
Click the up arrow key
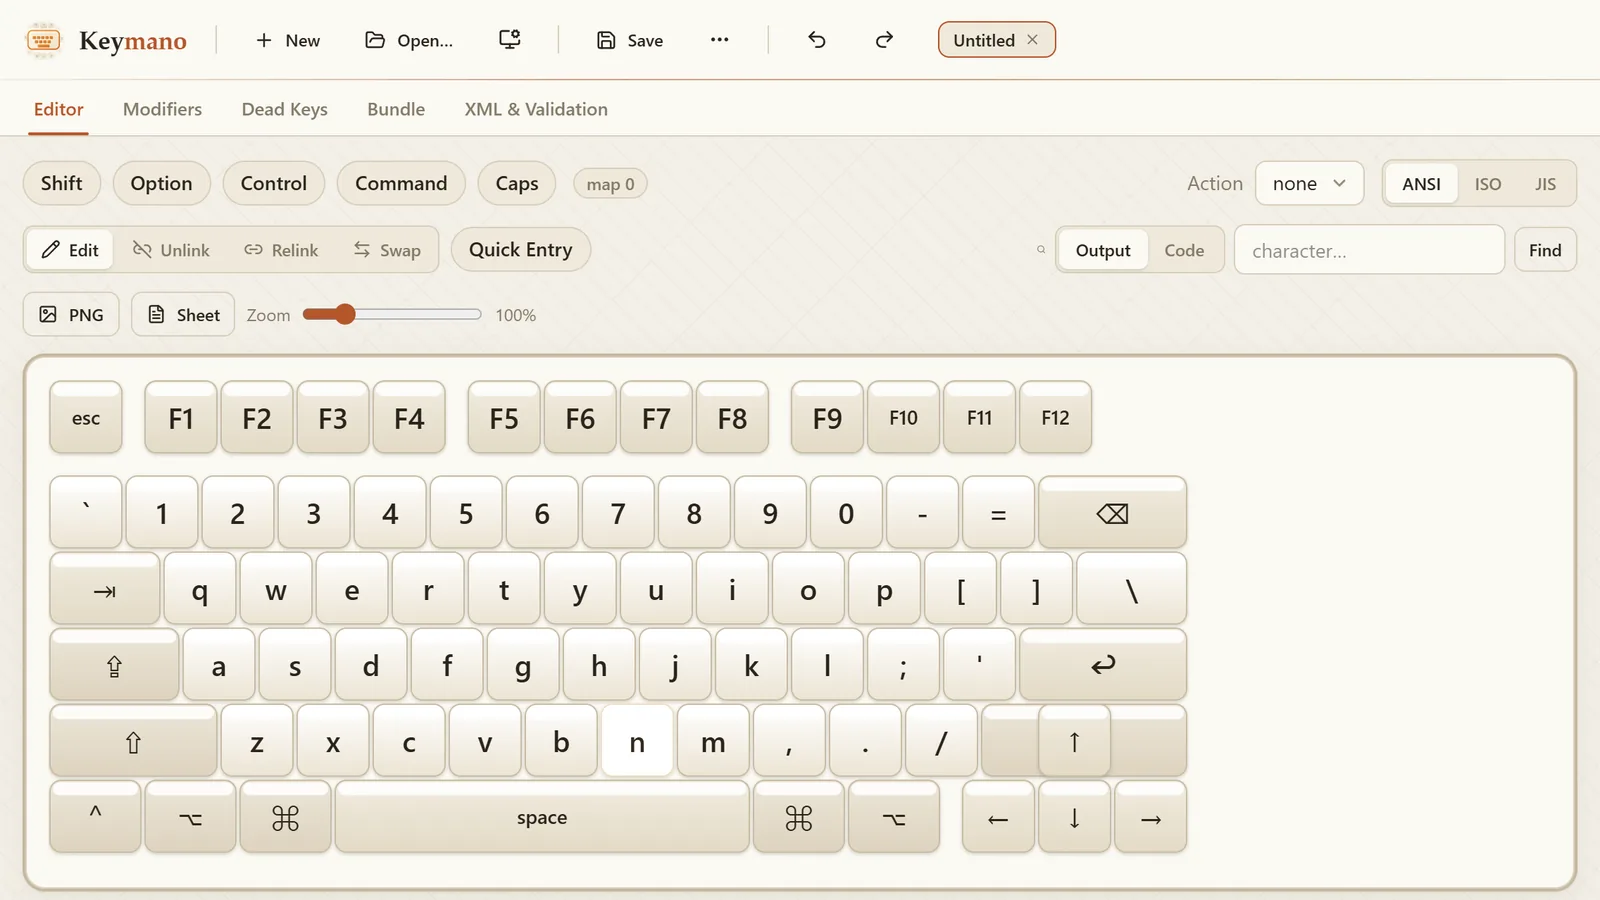click(x=1074, y=742)
